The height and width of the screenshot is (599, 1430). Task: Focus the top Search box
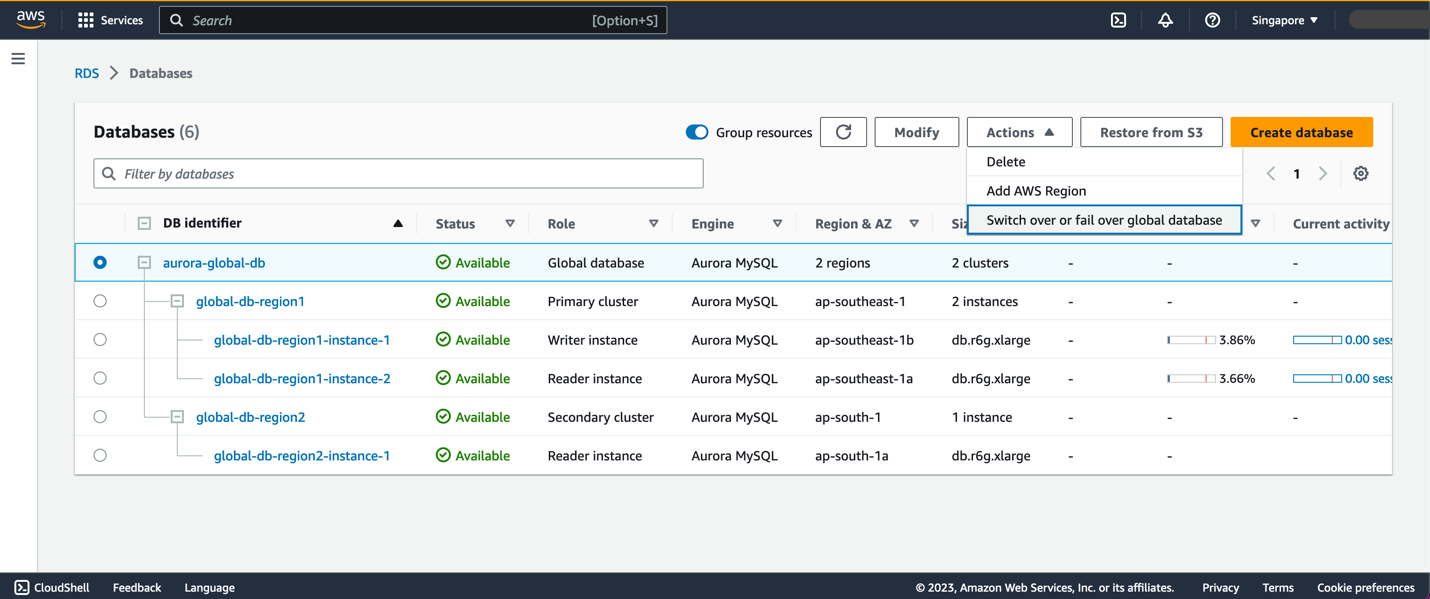[413, 20]
